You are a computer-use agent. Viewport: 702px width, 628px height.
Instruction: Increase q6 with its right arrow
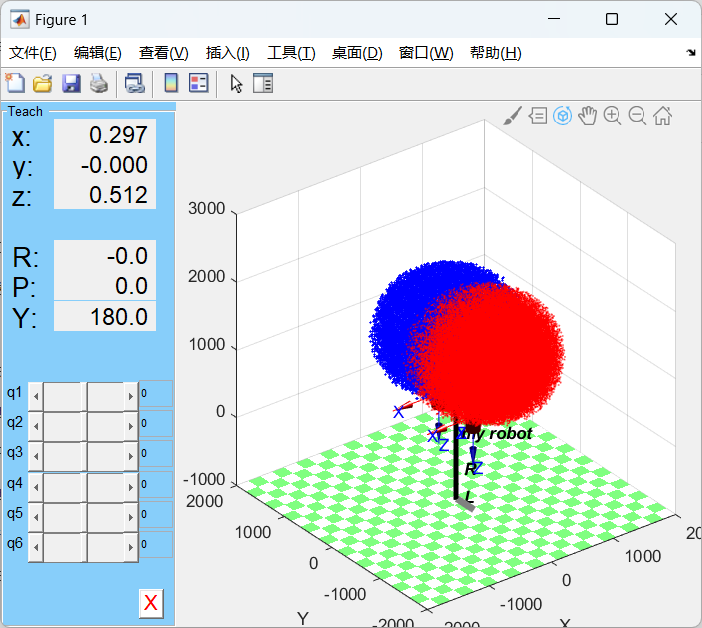click(x=131, y=547)
